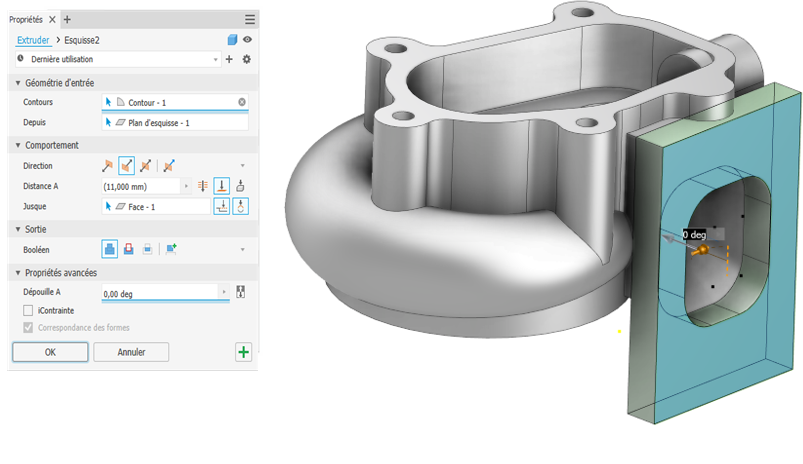Viewport: 803px width, 464px height.
Task: Cancel with the Annuler button
Action: (x=131, y=352)
